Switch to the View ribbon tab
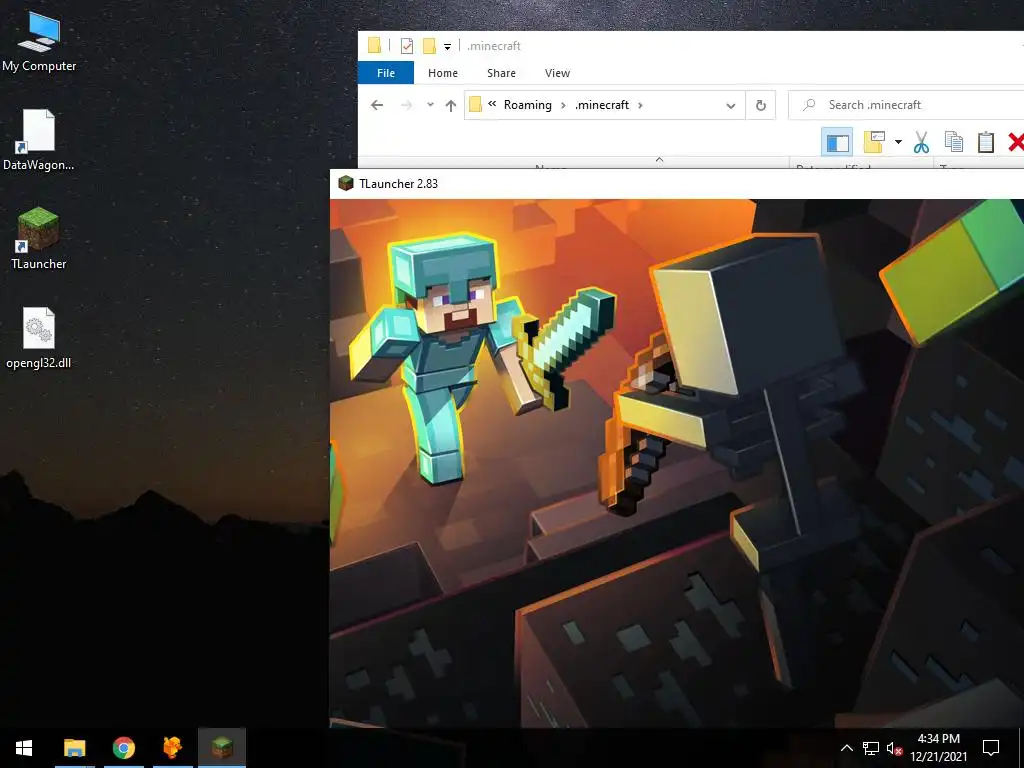 [x=558, y=73]
